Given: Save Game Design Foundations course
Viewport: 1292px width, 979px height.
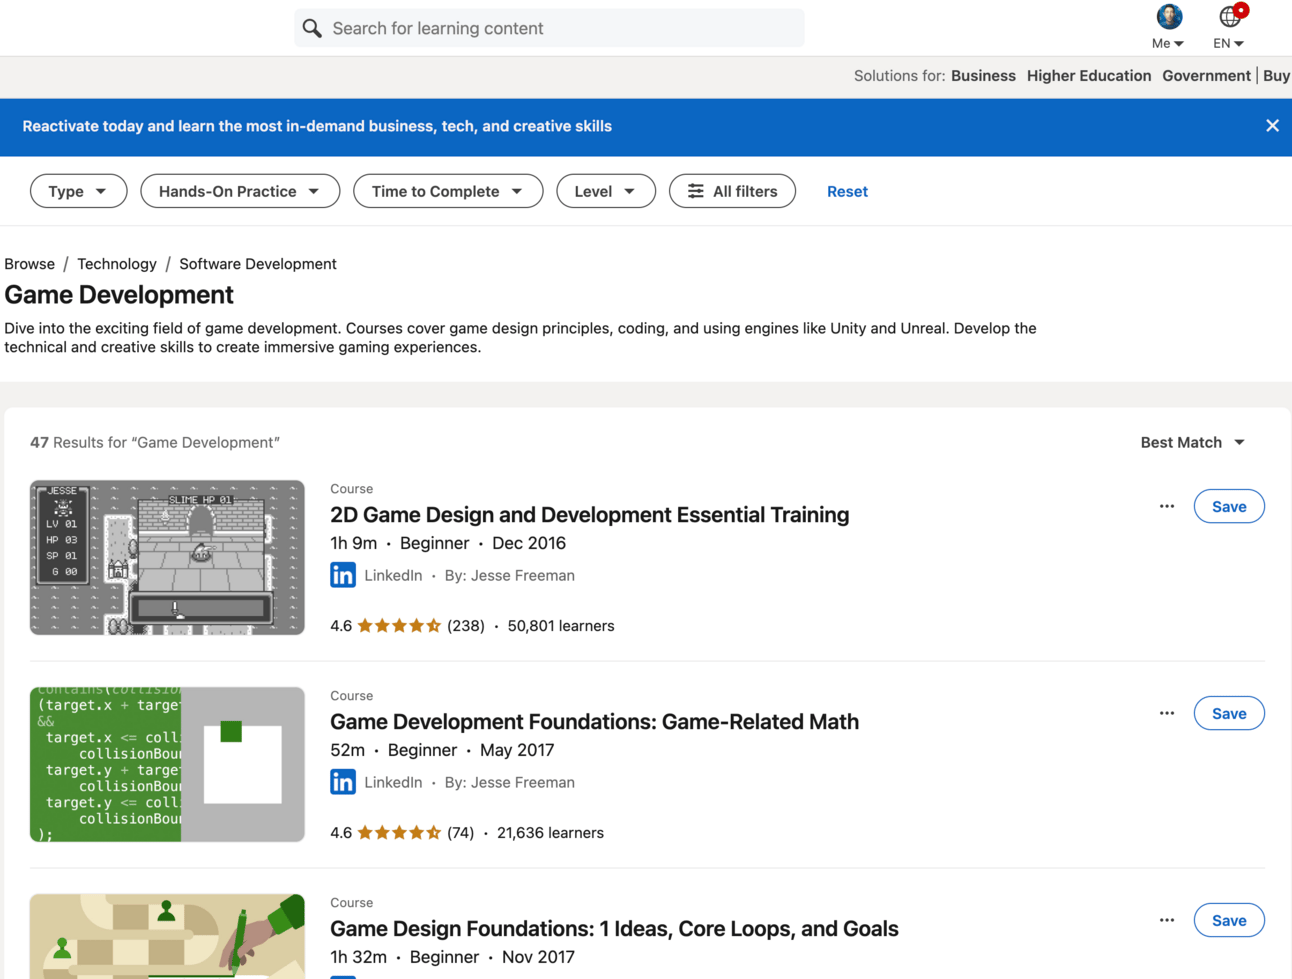Looking at the screenshot, I should pos(1229,920).
